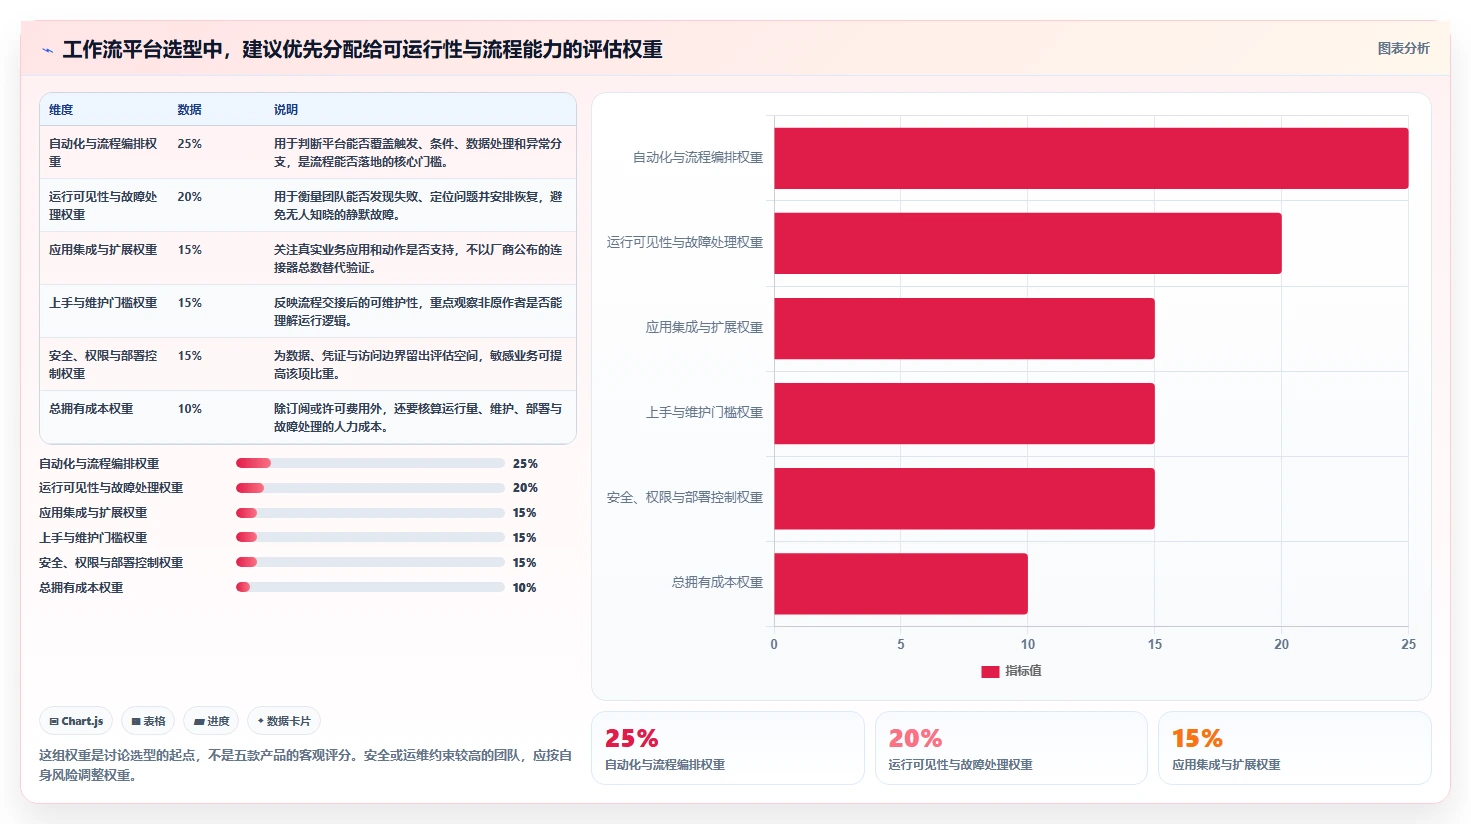
Task: Click the 20% value in the table
Action: click(190, 197)
